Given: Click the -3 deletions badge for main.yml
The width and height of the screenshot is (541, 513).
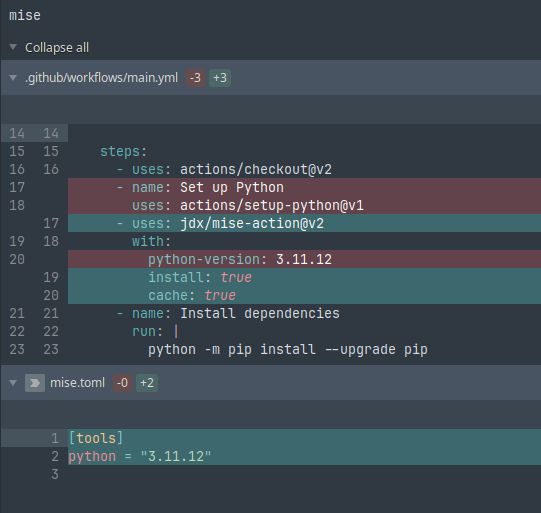Looking at the screenshot, I should click(195, 78).
